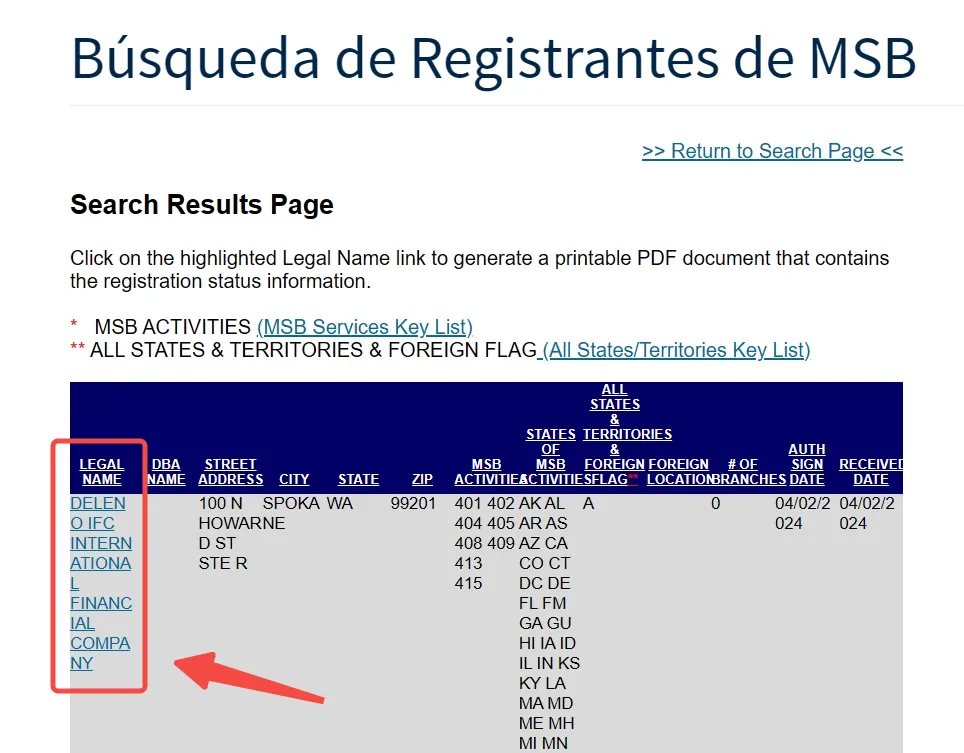Select the ZIP cell '99201'
This screenshot has width=964, height=753.
coord(413,503)
